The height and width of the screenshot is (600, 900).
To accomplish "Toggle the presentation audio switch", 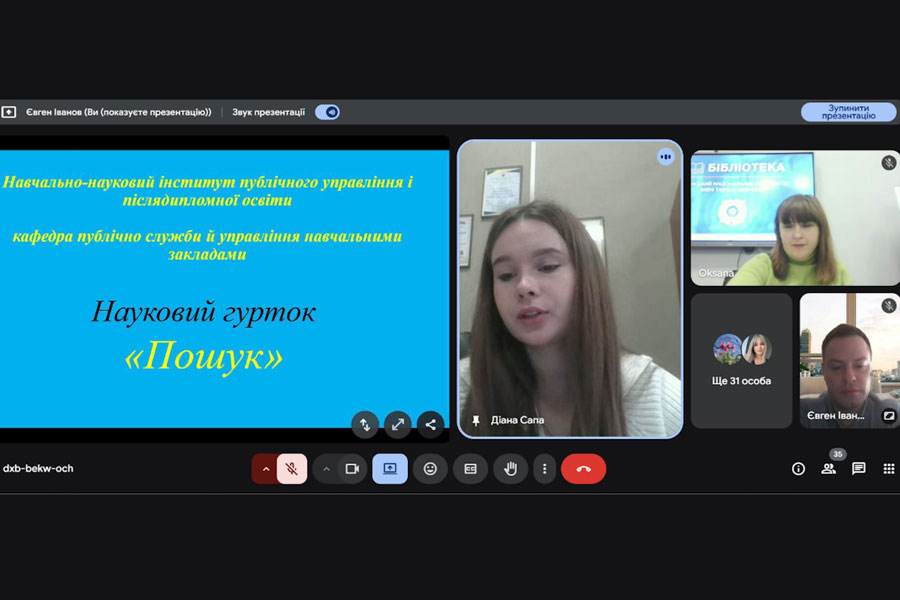I will [327, 112].
